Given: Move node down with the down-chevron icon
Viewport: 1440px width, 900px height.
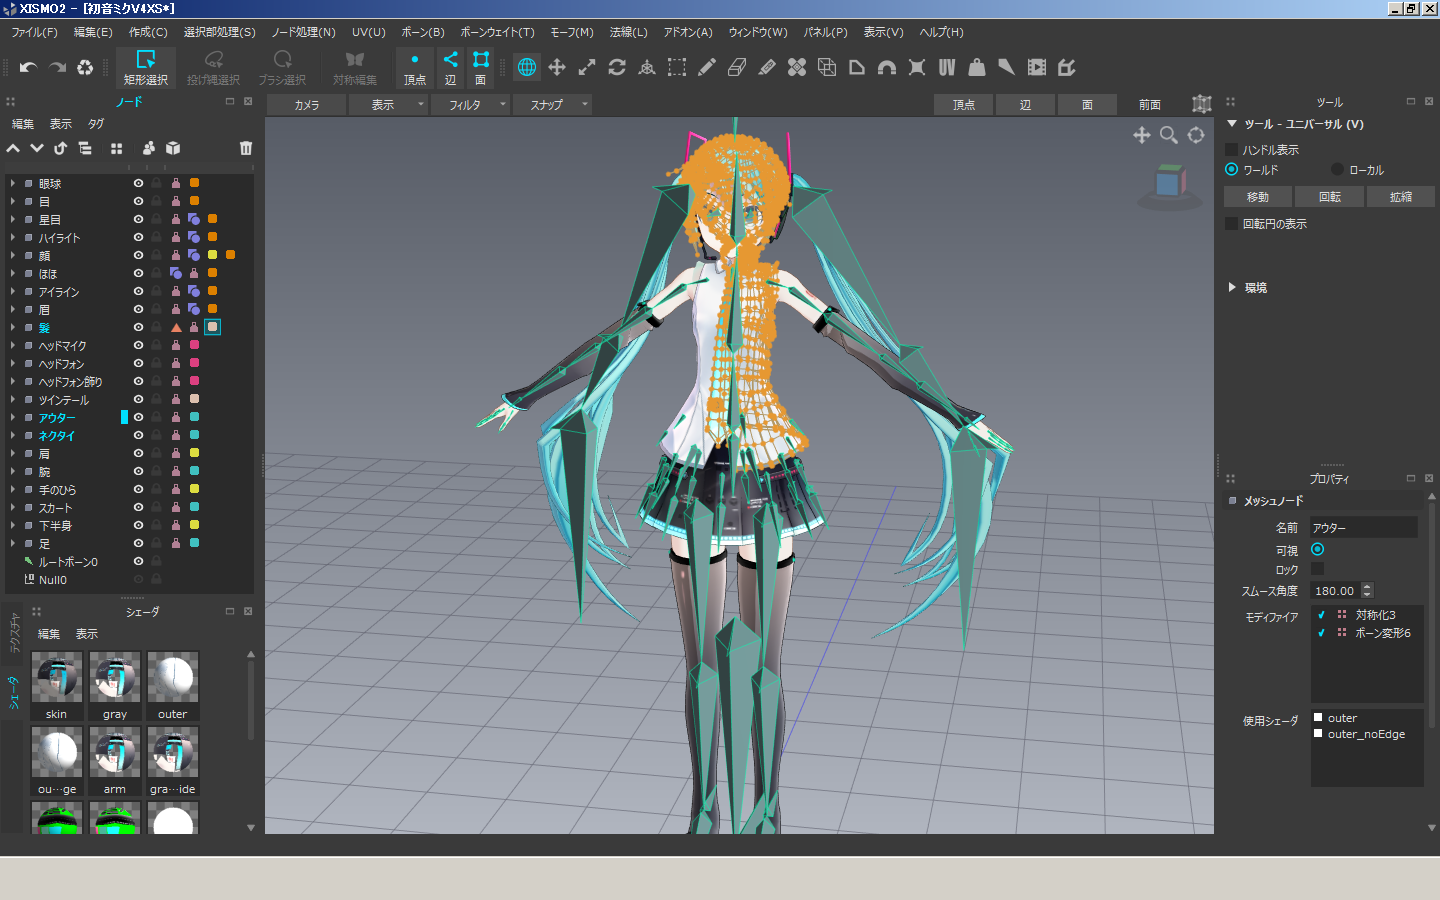Looking at the screenshot, I should (37, 148).
